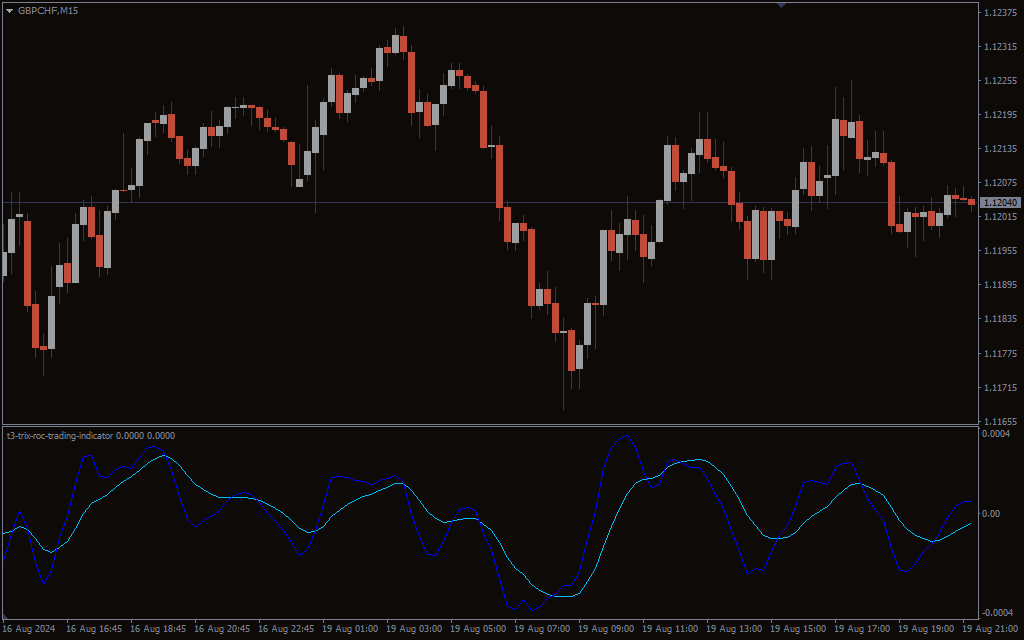Click the 0.00 indicator scale value

[990, 514]
